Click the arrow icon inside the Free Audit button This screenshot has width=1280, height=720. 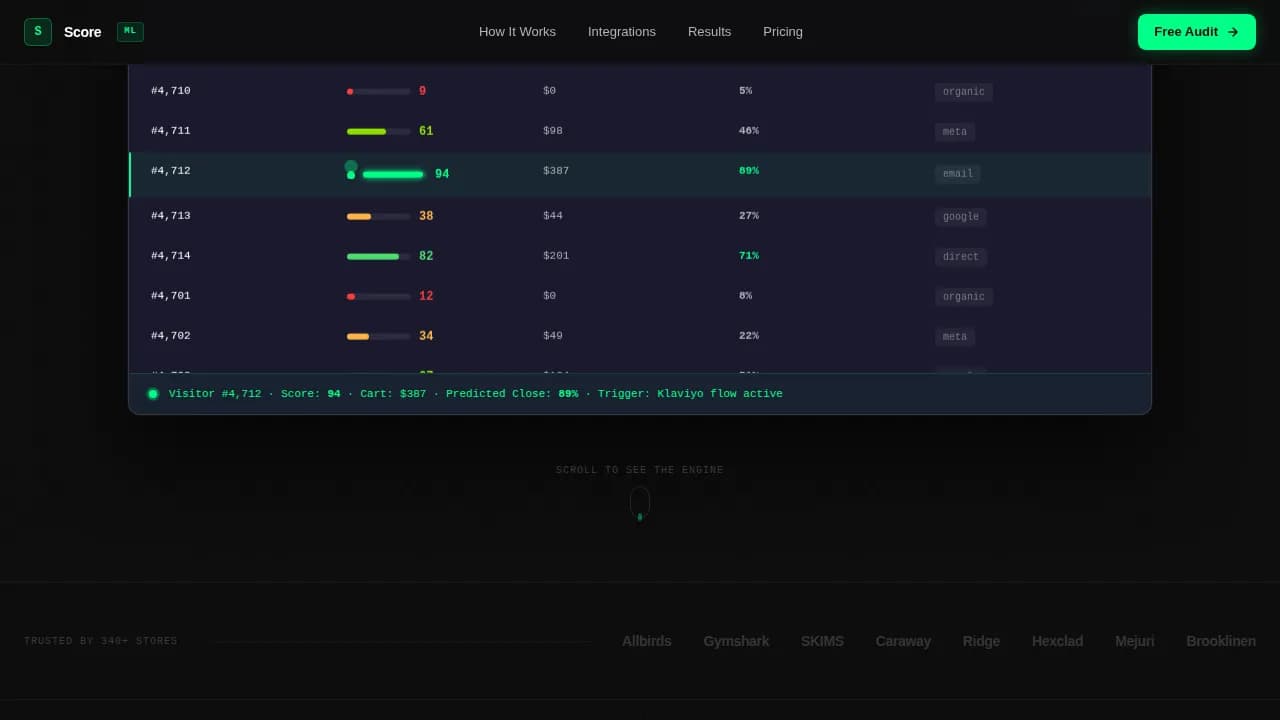coord(1232,31)
